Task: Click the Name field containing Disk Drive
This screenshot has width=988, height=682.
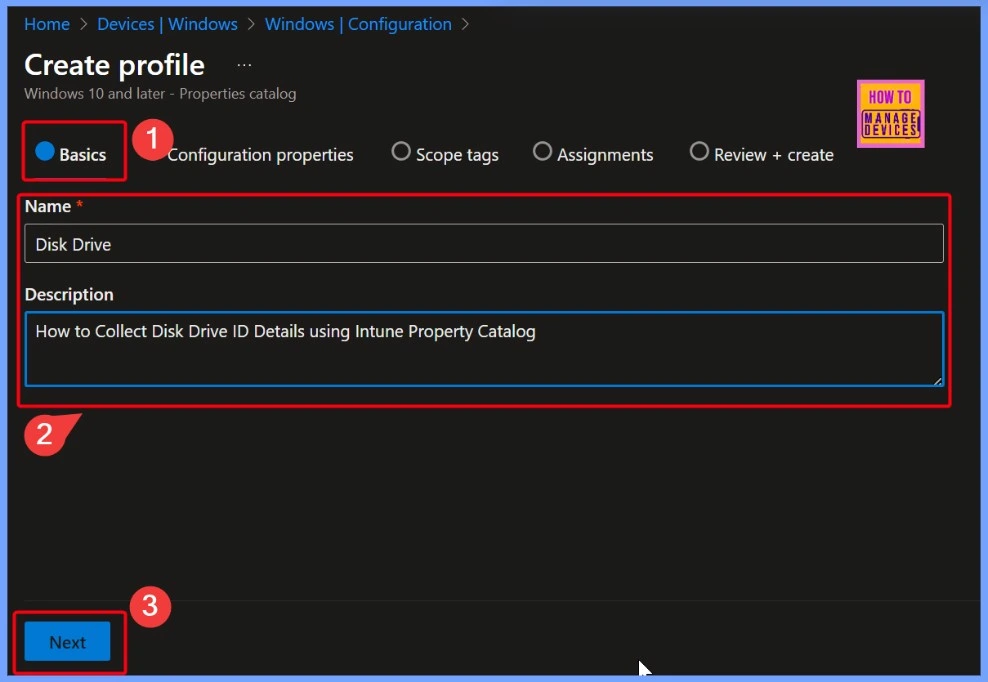Action: [x=484, y=243]
